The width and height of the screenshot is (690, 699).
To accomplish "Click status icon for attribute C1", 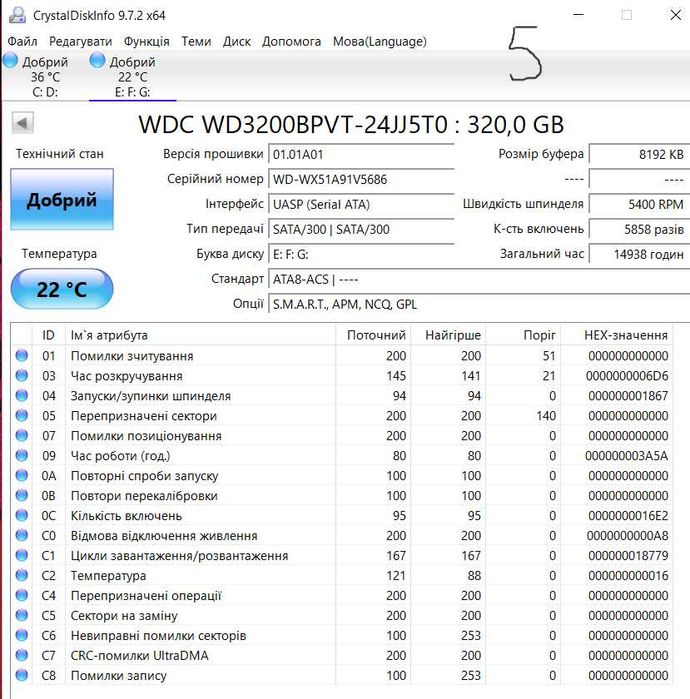I will (21, 555).
